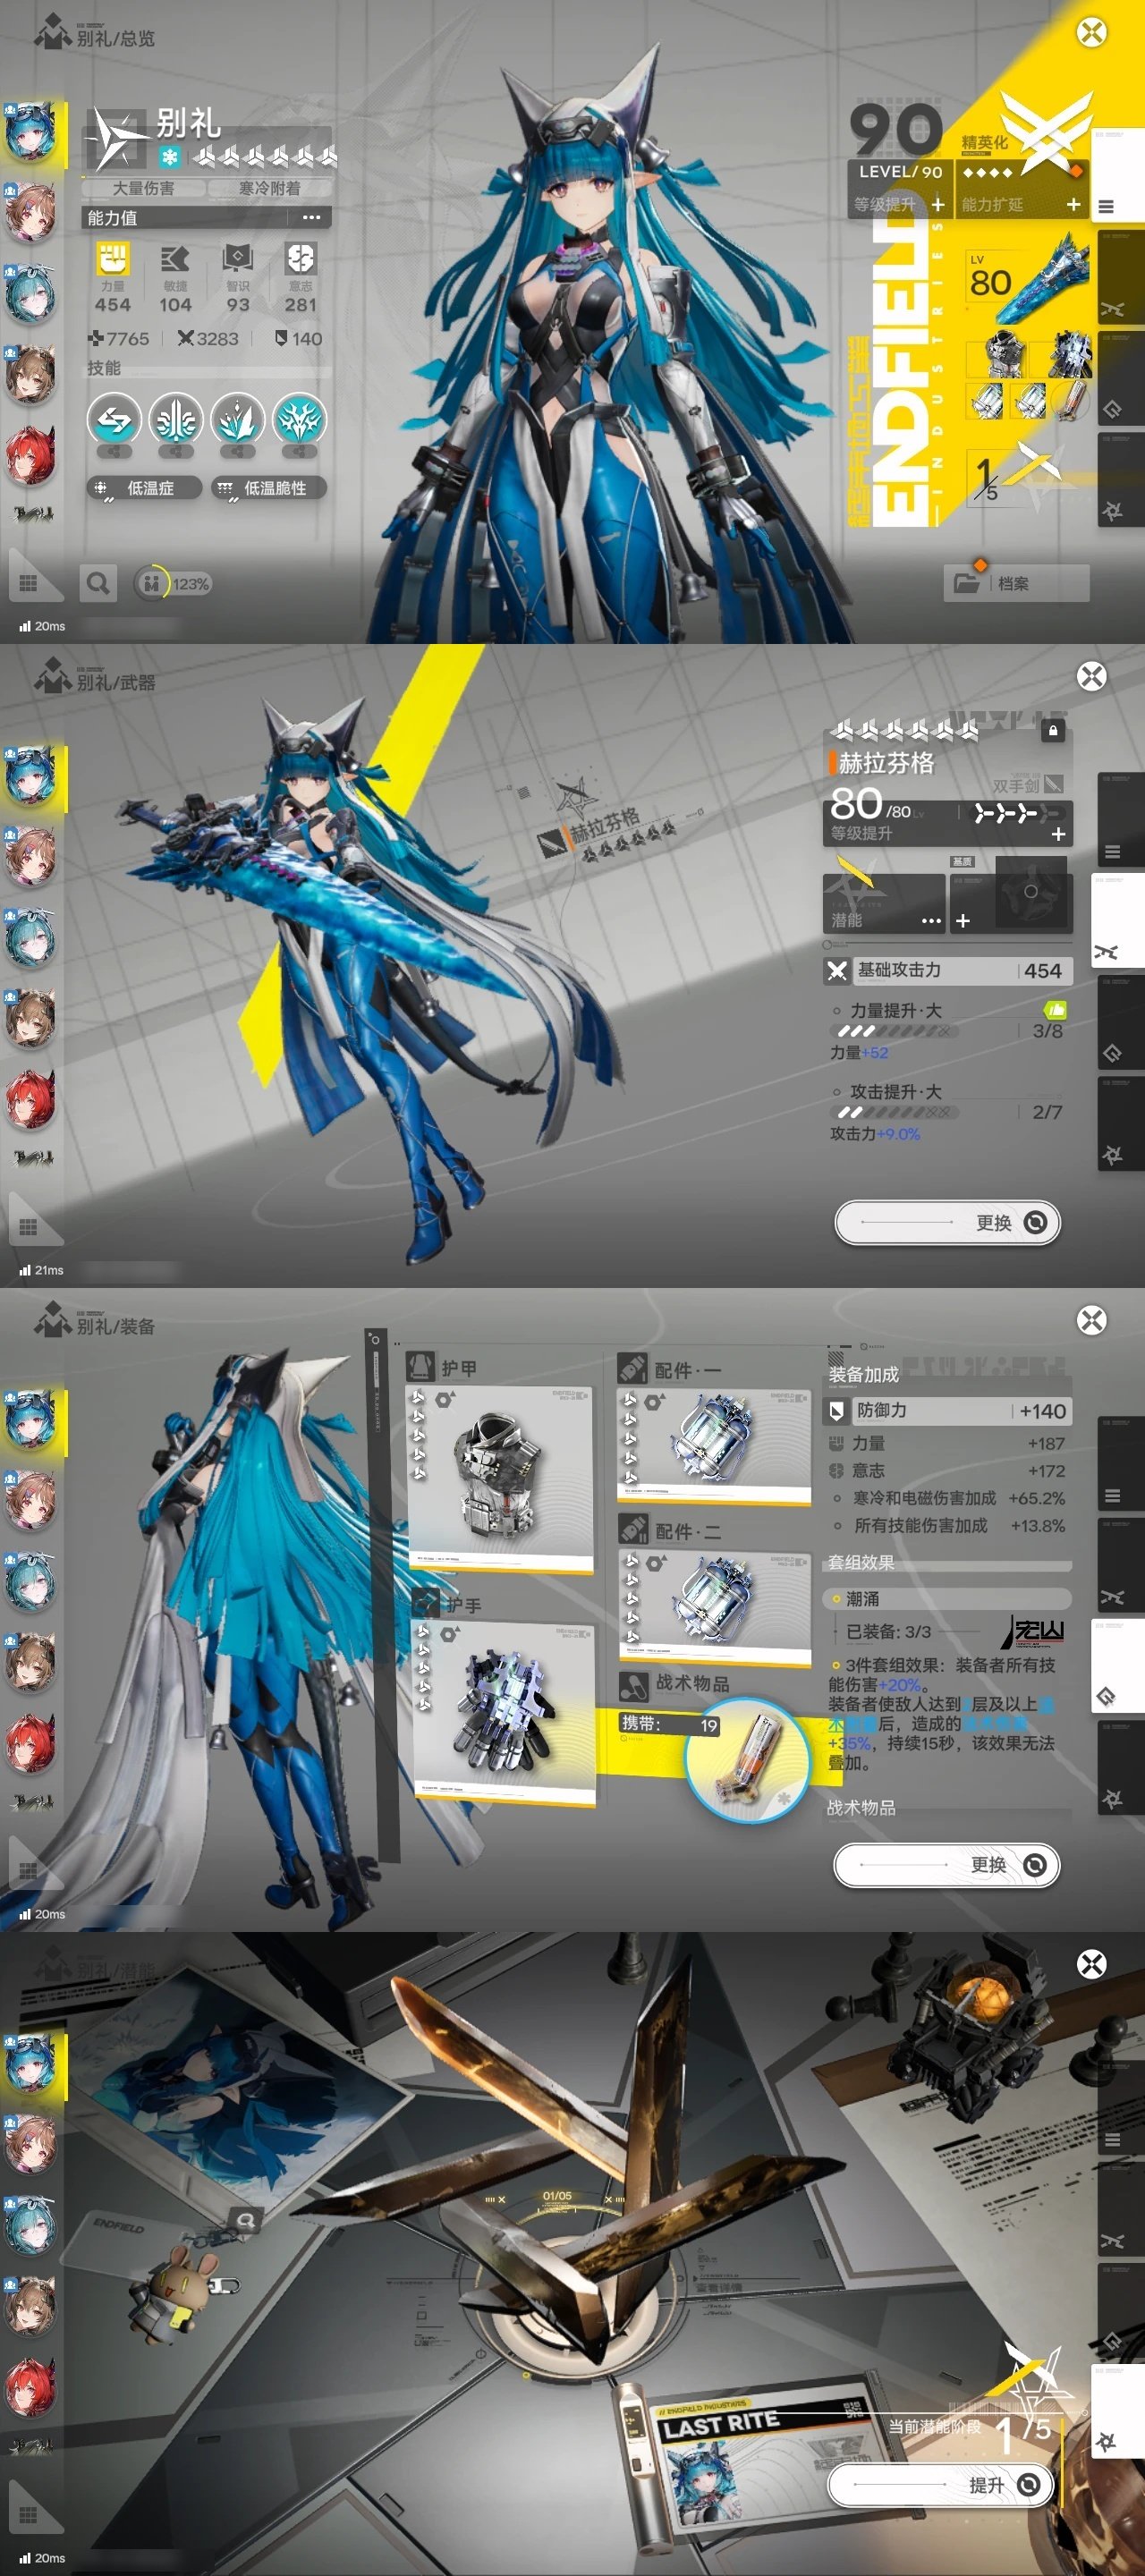This screenshot has height=2576, width=1145.
Task: Open the 战术物品 tactical item slot
Action: pos(746,1760)
